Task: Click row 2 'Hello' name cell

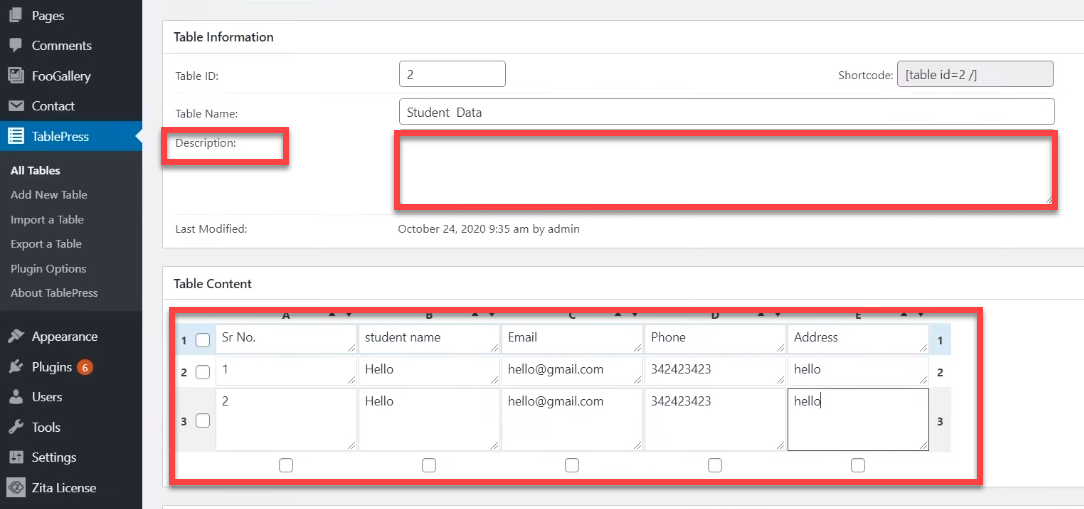Action: pos(429,371)
